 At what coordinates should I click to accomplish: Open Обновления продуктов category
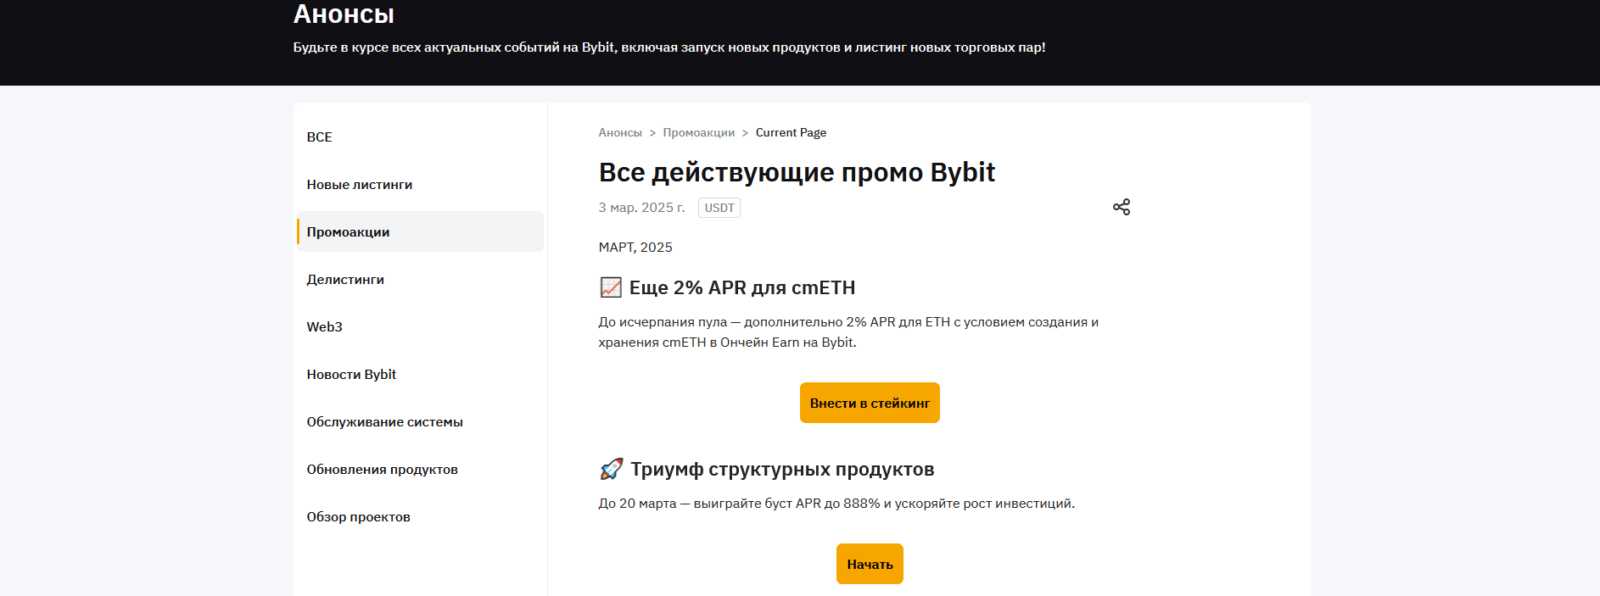pyautogui.click(x=382, y=470)
